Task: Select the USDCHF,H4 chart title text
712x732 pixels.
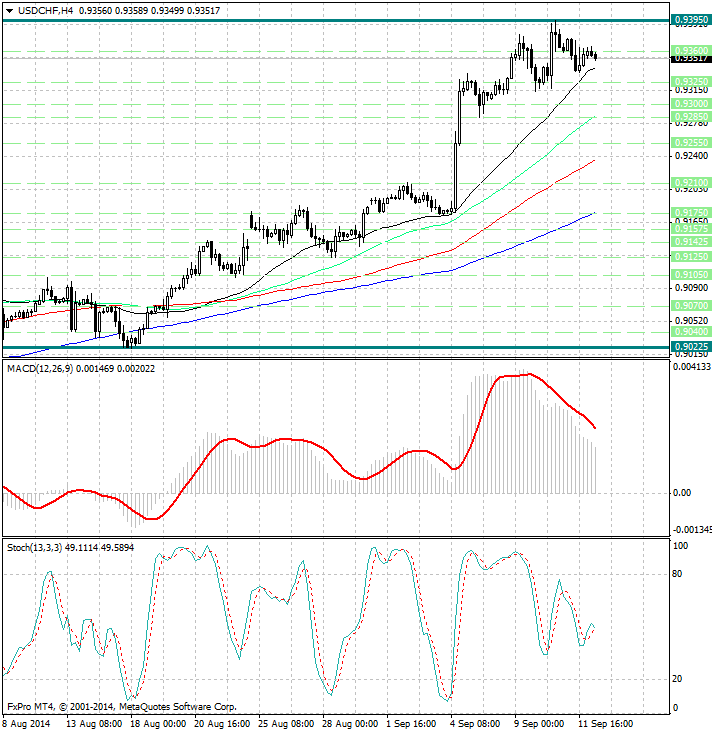Action: click(46, 10)
